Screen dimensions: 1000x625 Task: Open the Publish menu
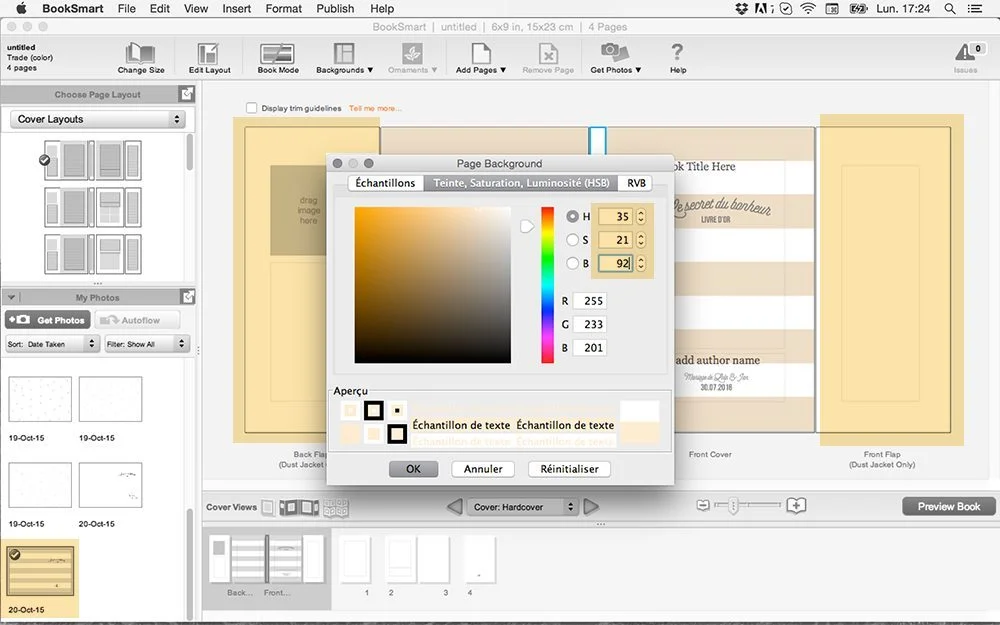click(335, 9)
